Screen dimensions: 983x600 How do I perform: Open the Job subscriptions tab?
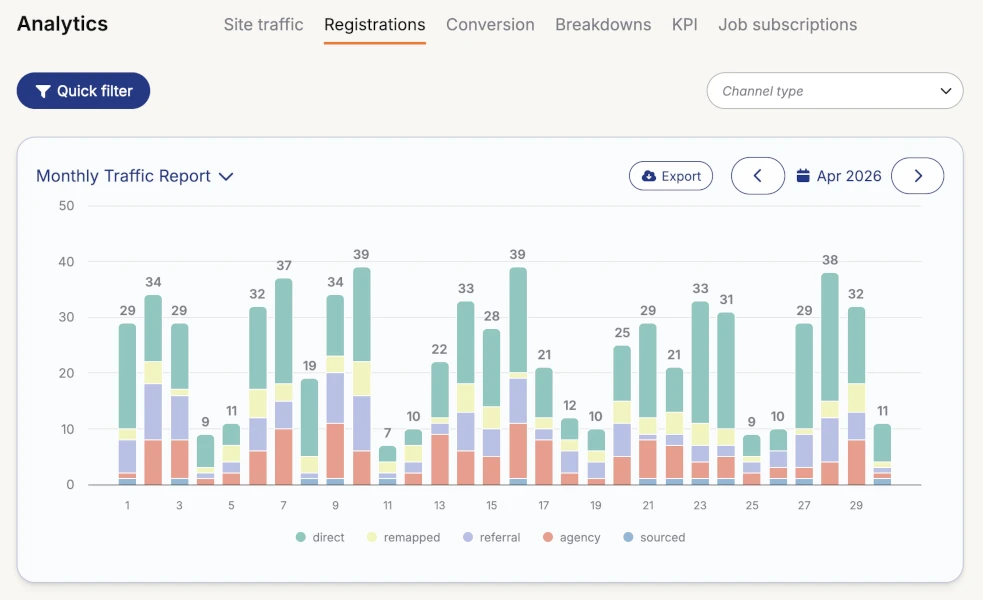(787, 24)
